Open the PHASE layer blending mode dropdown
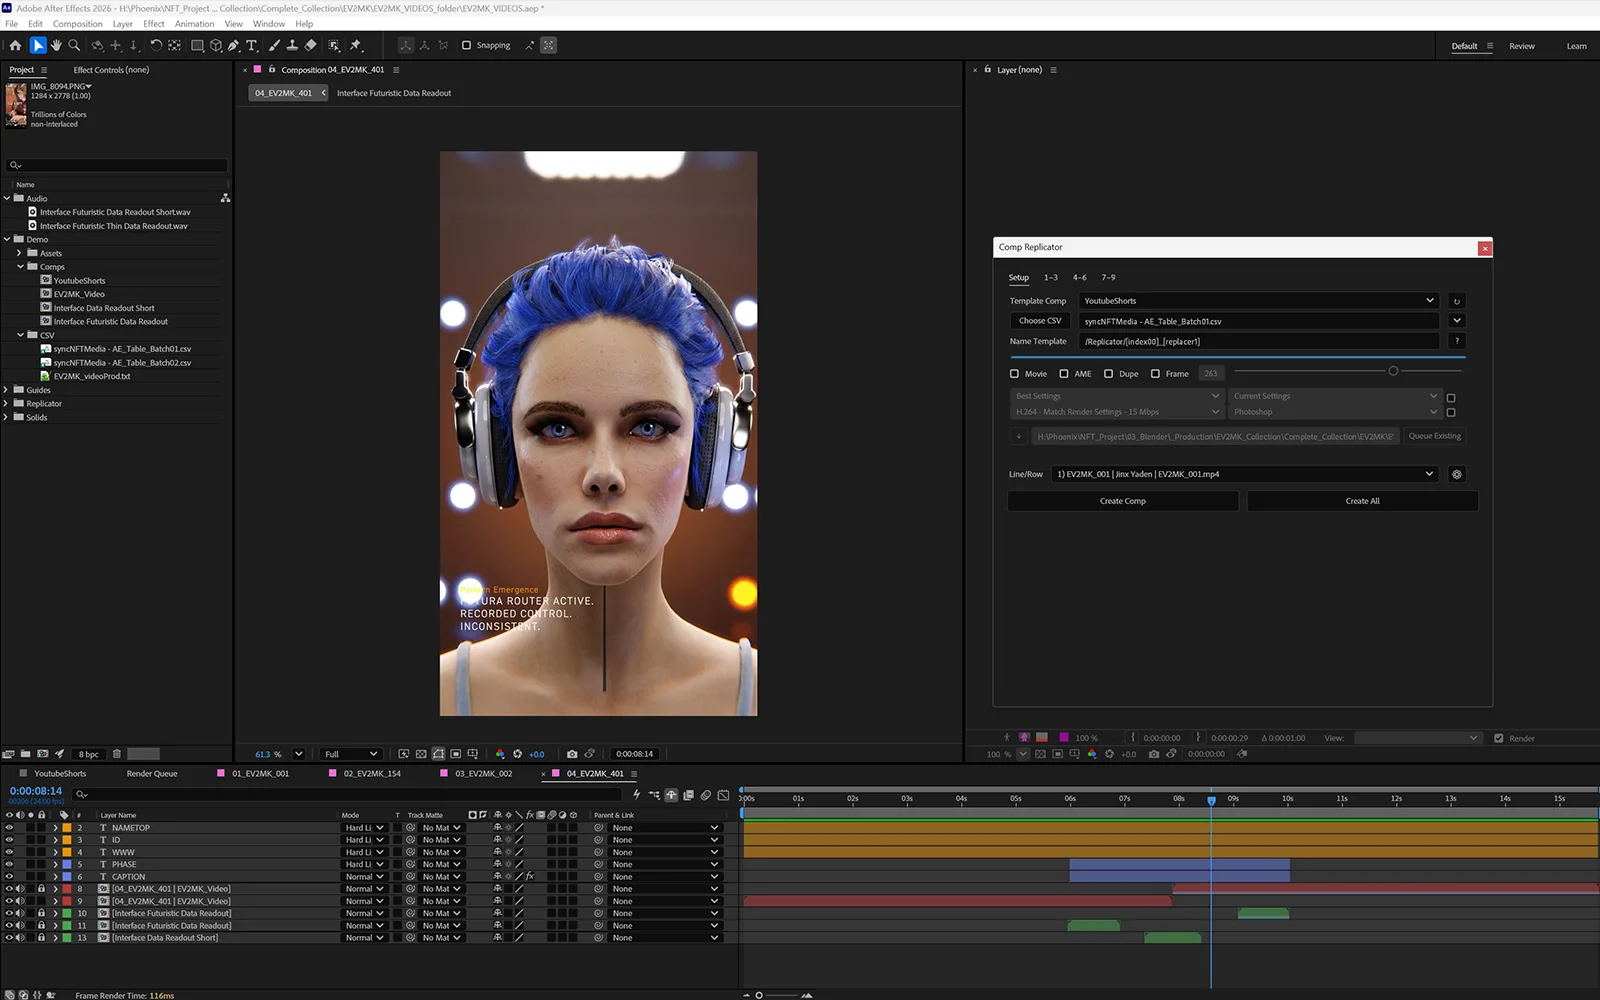The height and width of the screenshot is (1000, 1600). 364,865
